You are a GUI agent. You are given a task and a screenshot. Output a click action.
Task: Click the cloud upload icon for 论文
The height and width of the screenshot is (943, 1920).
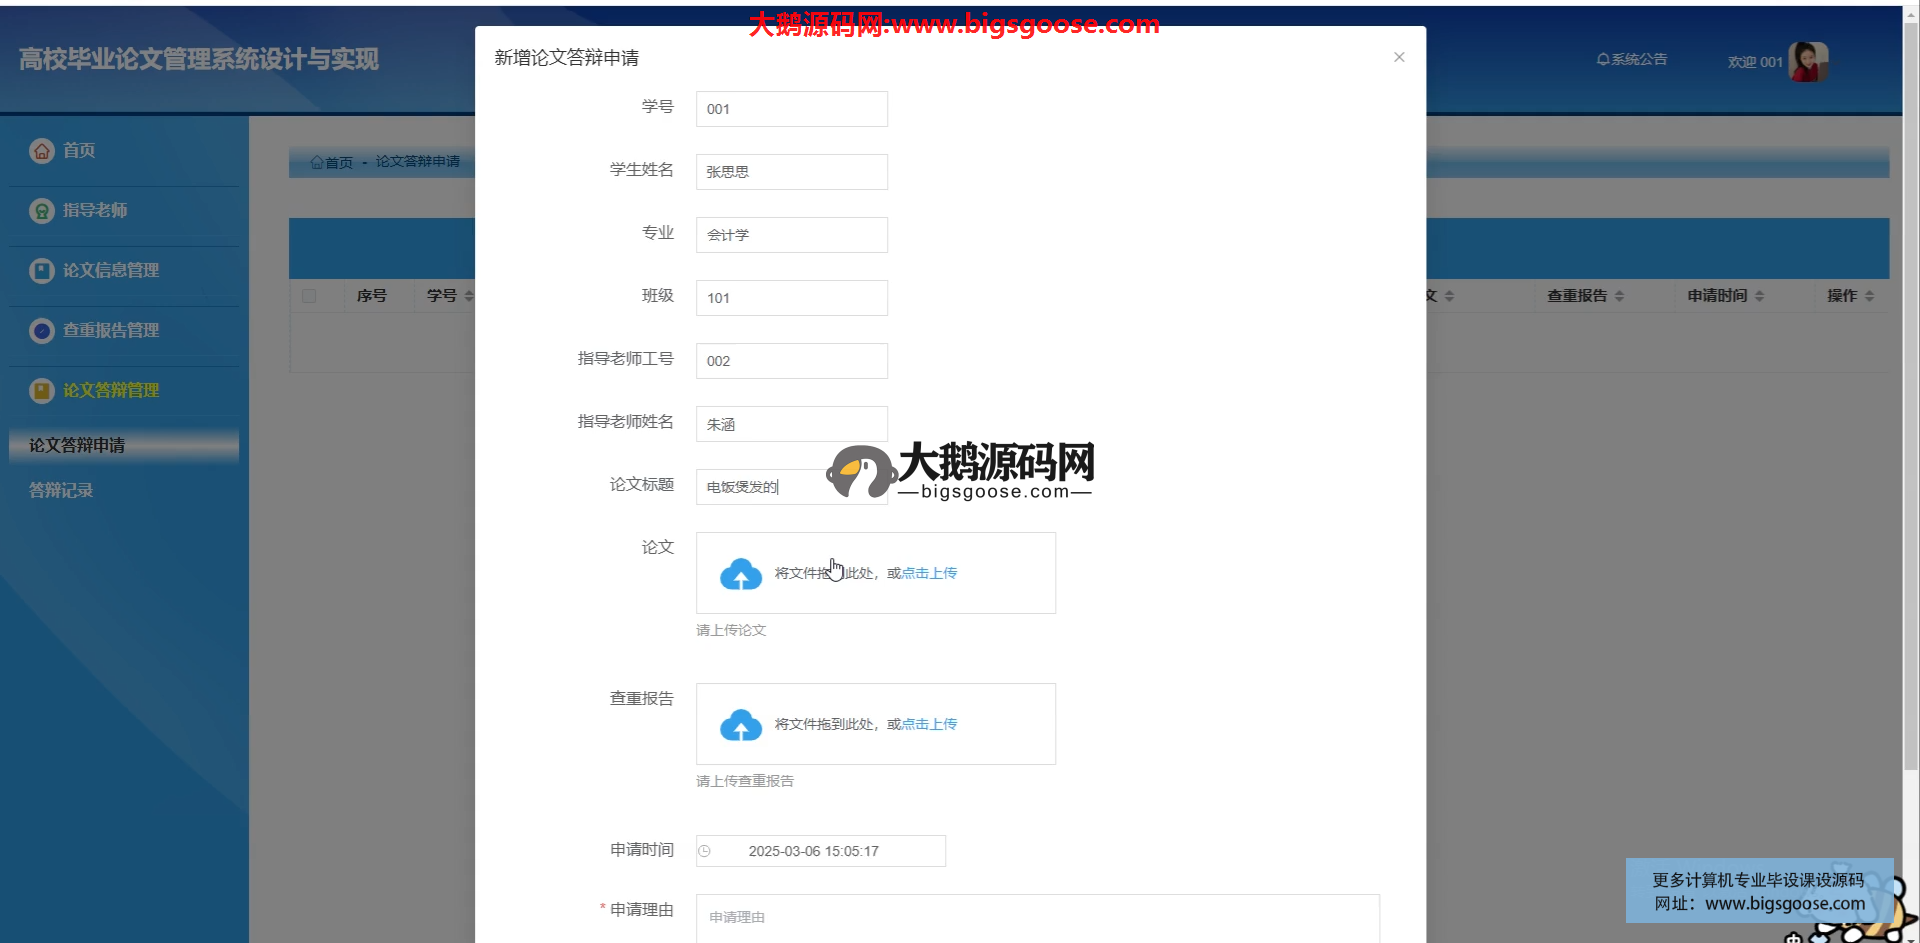click(740, 574)
